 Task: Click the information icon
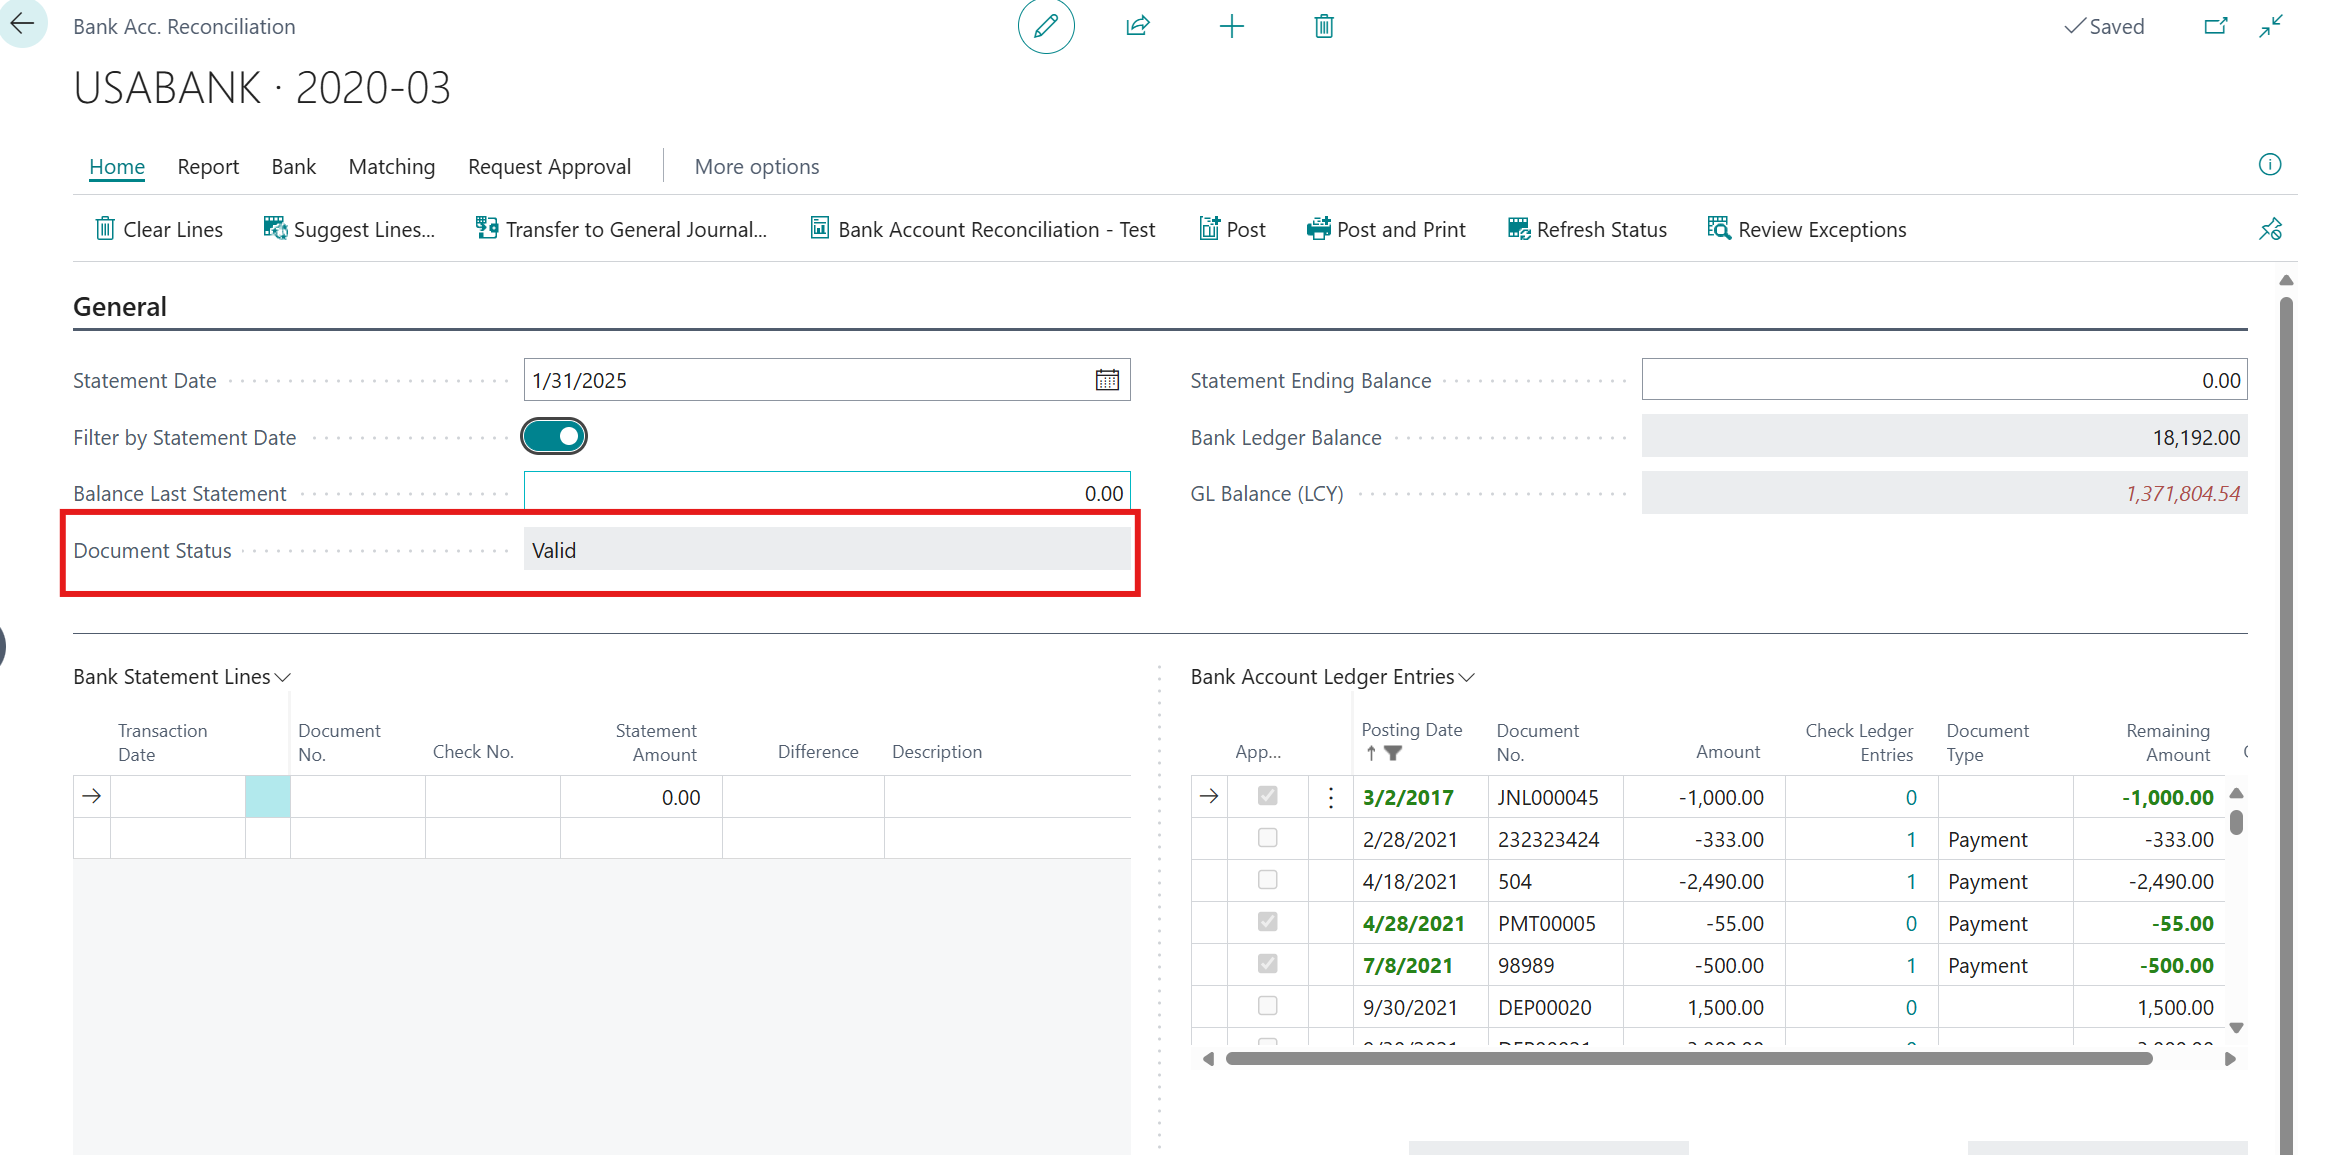point(2270,165)
